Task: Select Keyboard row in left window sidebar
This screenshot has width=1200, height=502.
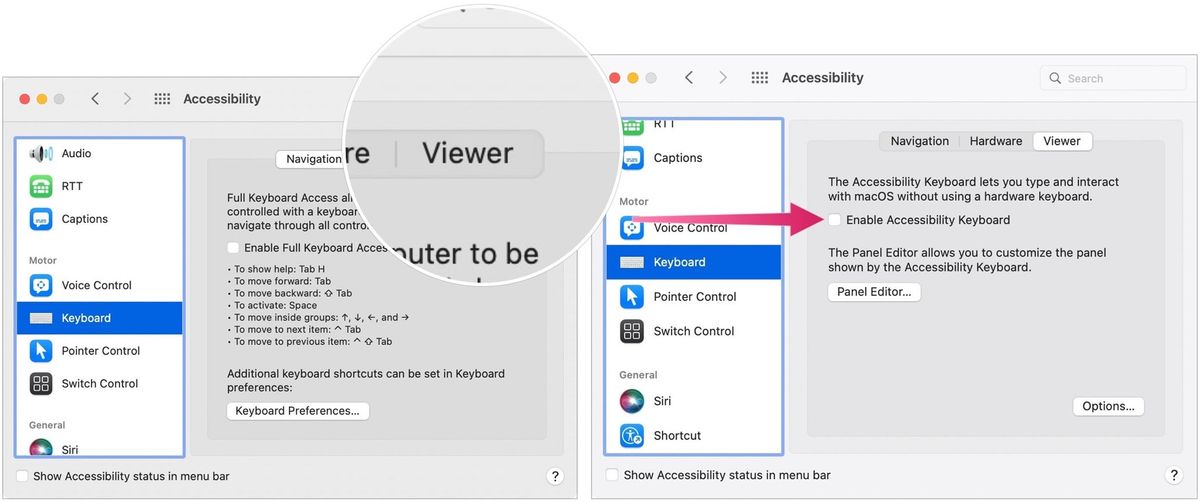Action: click(100, 318)
